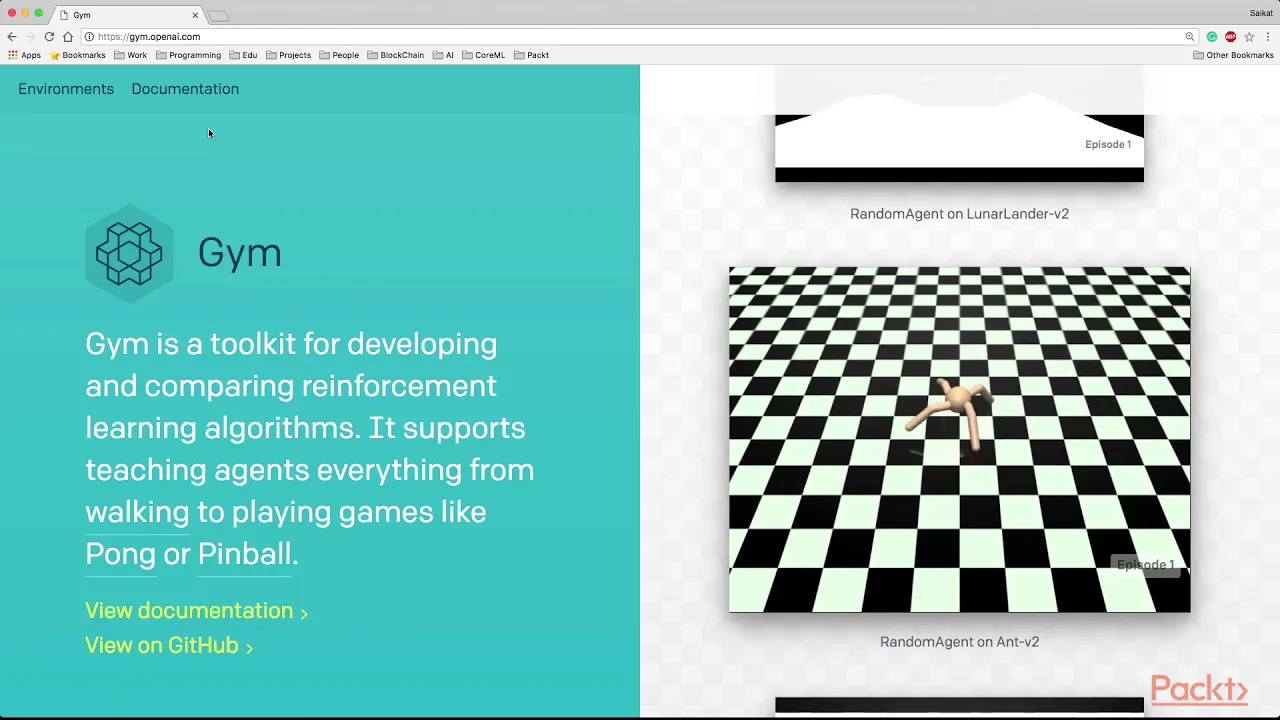Close the Gym browser tab
This screenshot has width=1280, height=720.
pyautogui.click(x=195, y=15)
